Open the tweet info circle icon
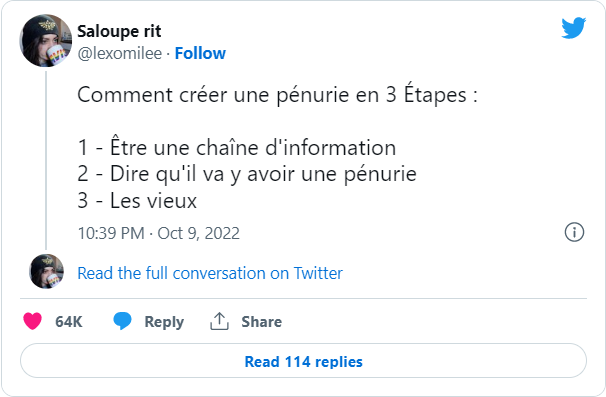 pos(574,232)
